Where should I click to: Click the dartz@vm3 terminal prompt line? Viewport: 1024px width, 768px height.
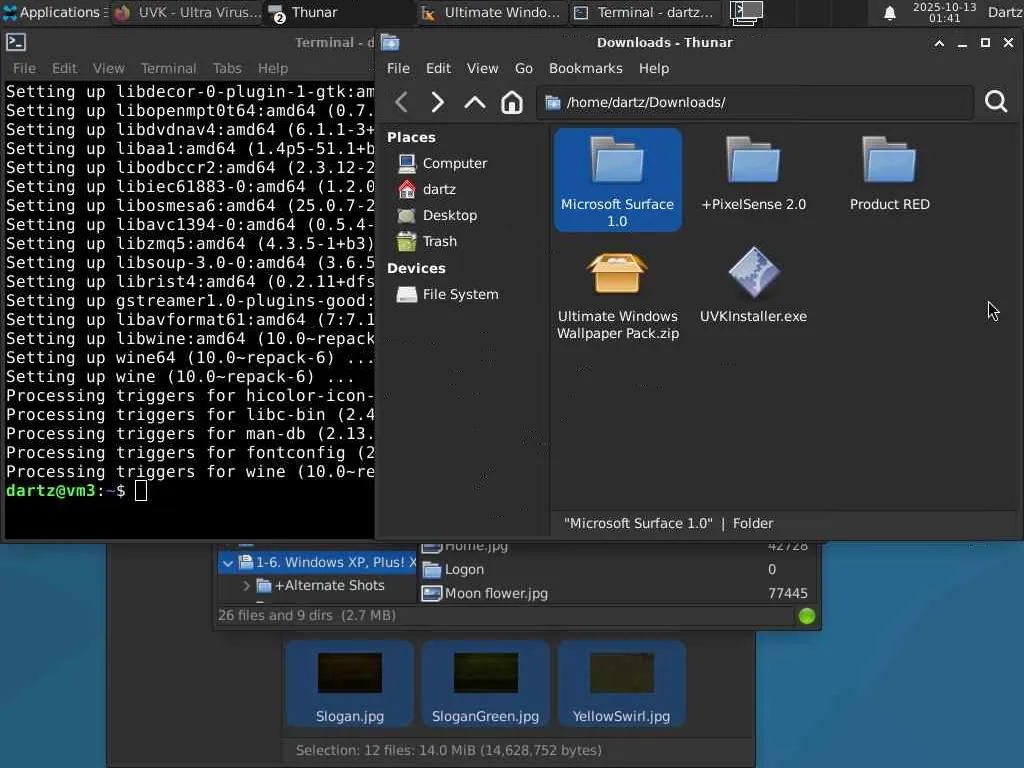[x=76, y=490]
